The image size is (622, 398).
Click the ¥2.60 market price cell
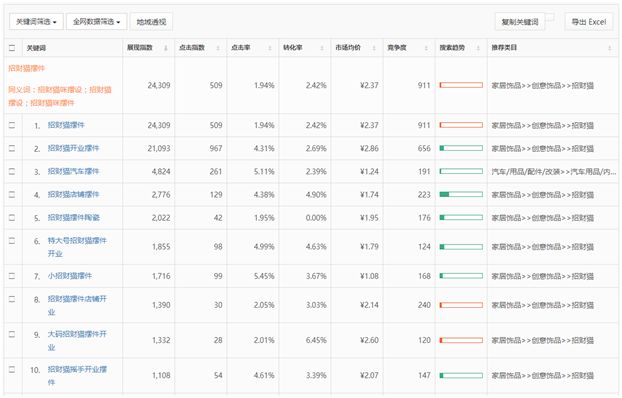(x=369, y=340)
